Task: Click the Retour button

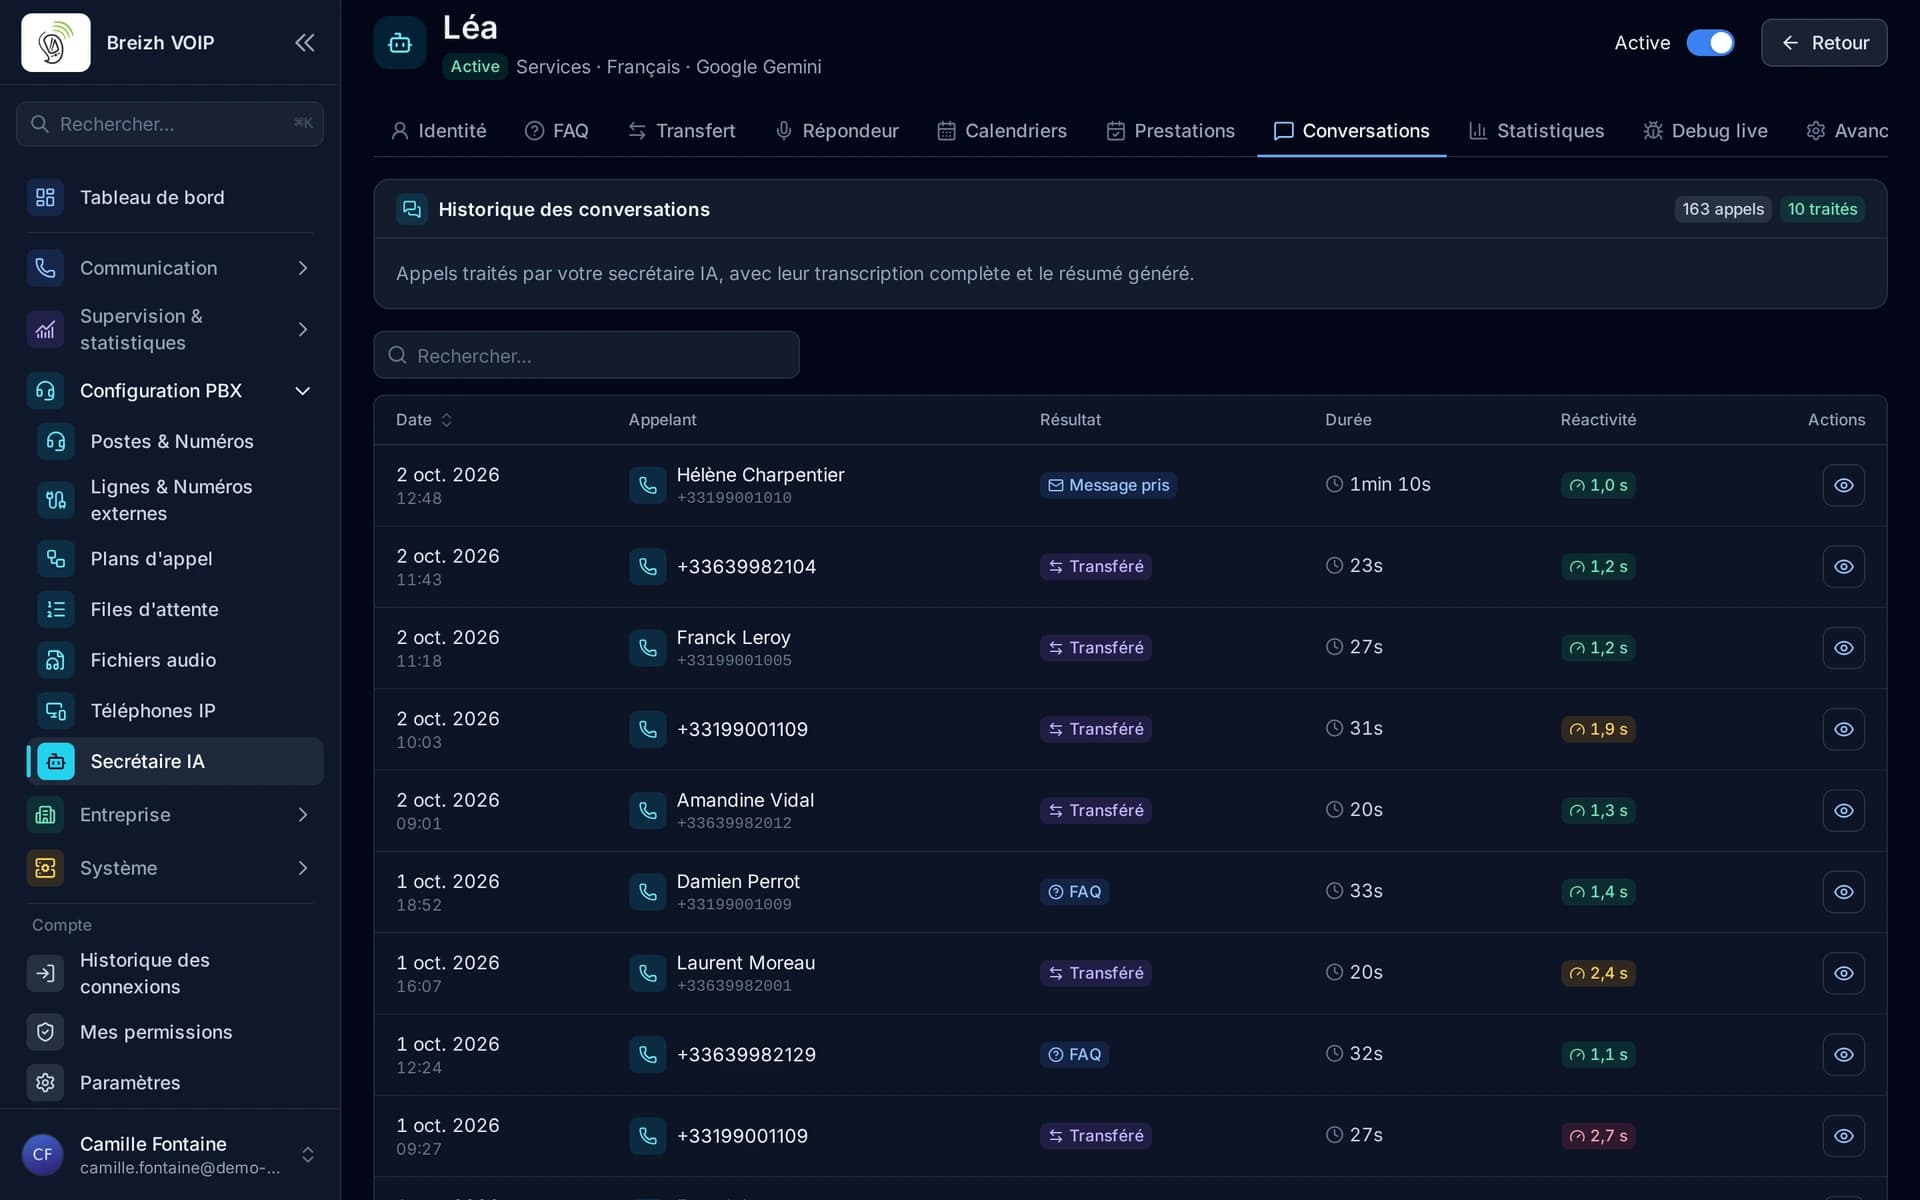Action: coord(1824,43)
